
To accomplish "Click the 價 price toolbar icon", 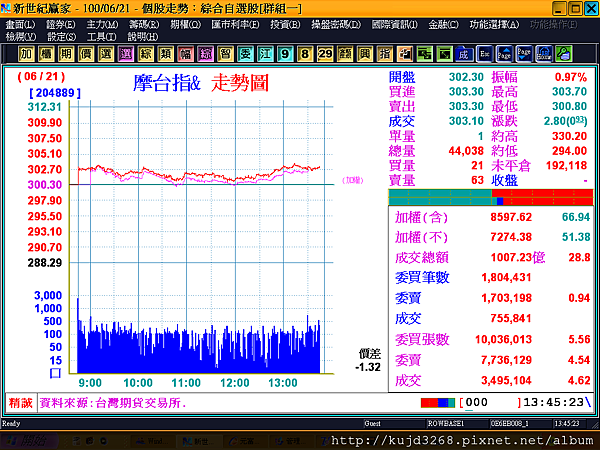I will tap(86, 54).
